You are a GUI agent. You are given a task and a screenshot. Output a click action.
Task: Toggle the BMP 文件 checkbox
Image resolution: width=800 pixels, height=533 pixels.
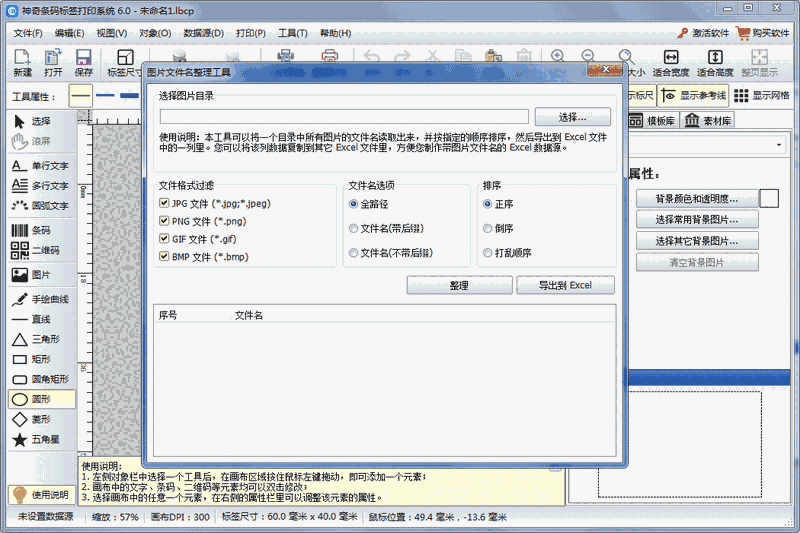(x=164, y=256)
